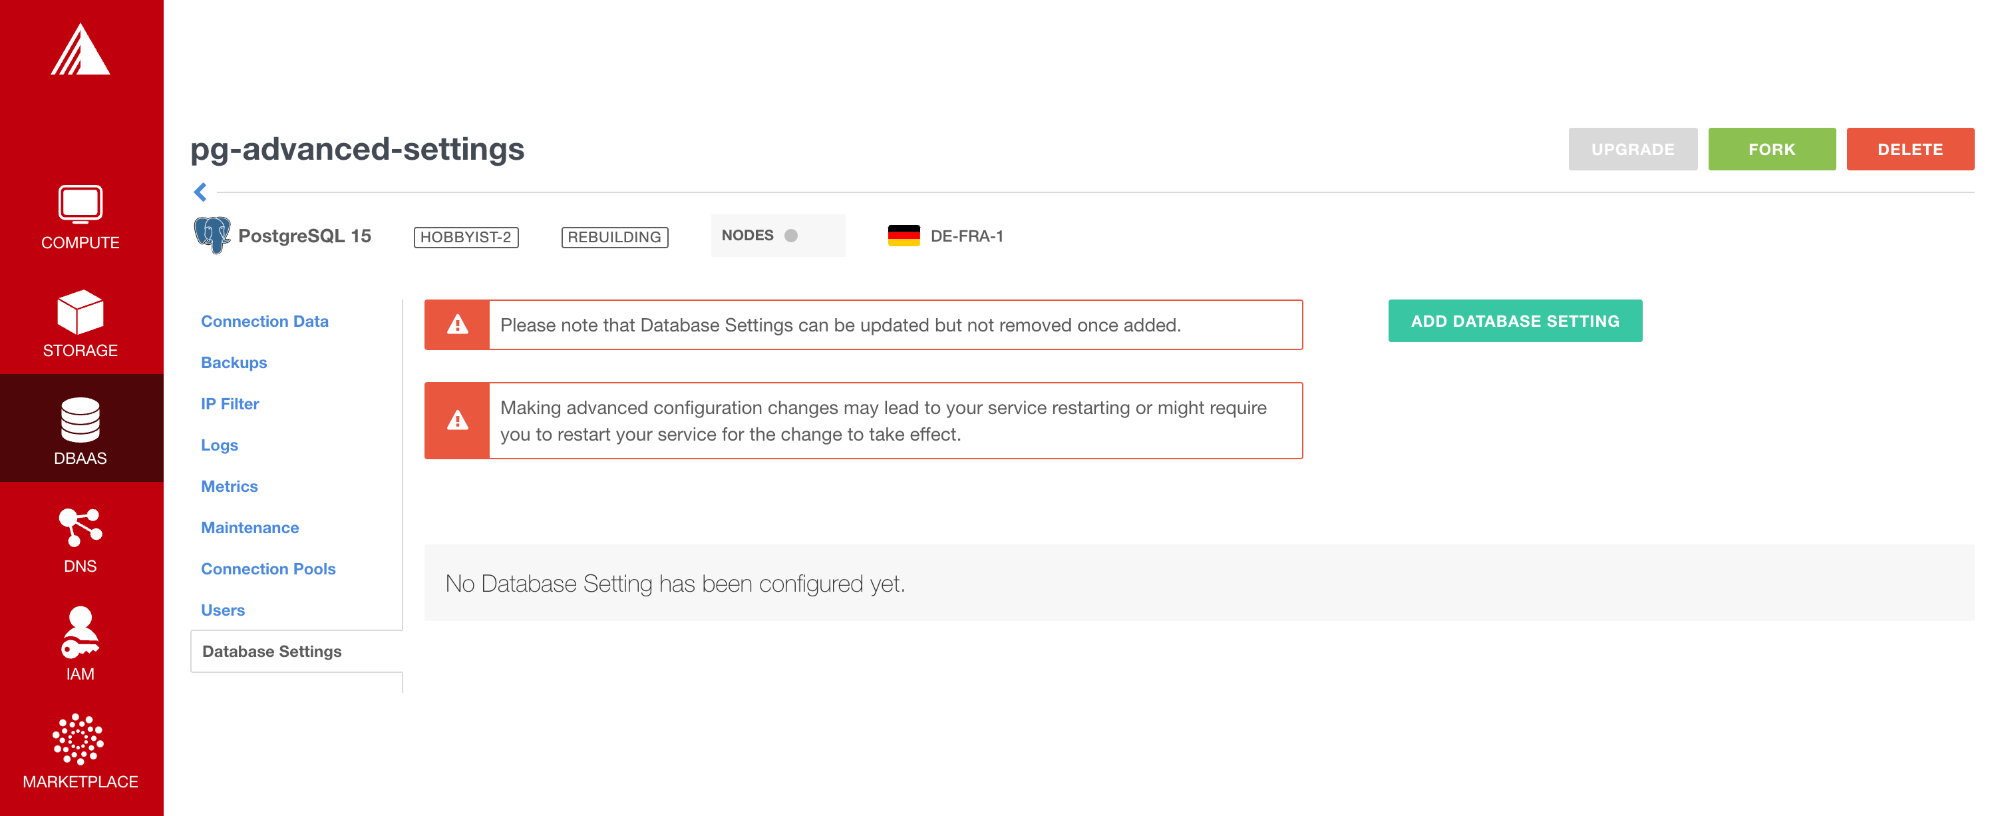This screenshot has height=816, width=2000.
Task: Click the DE-FRA-1 zone label
Action: (967, 236)
